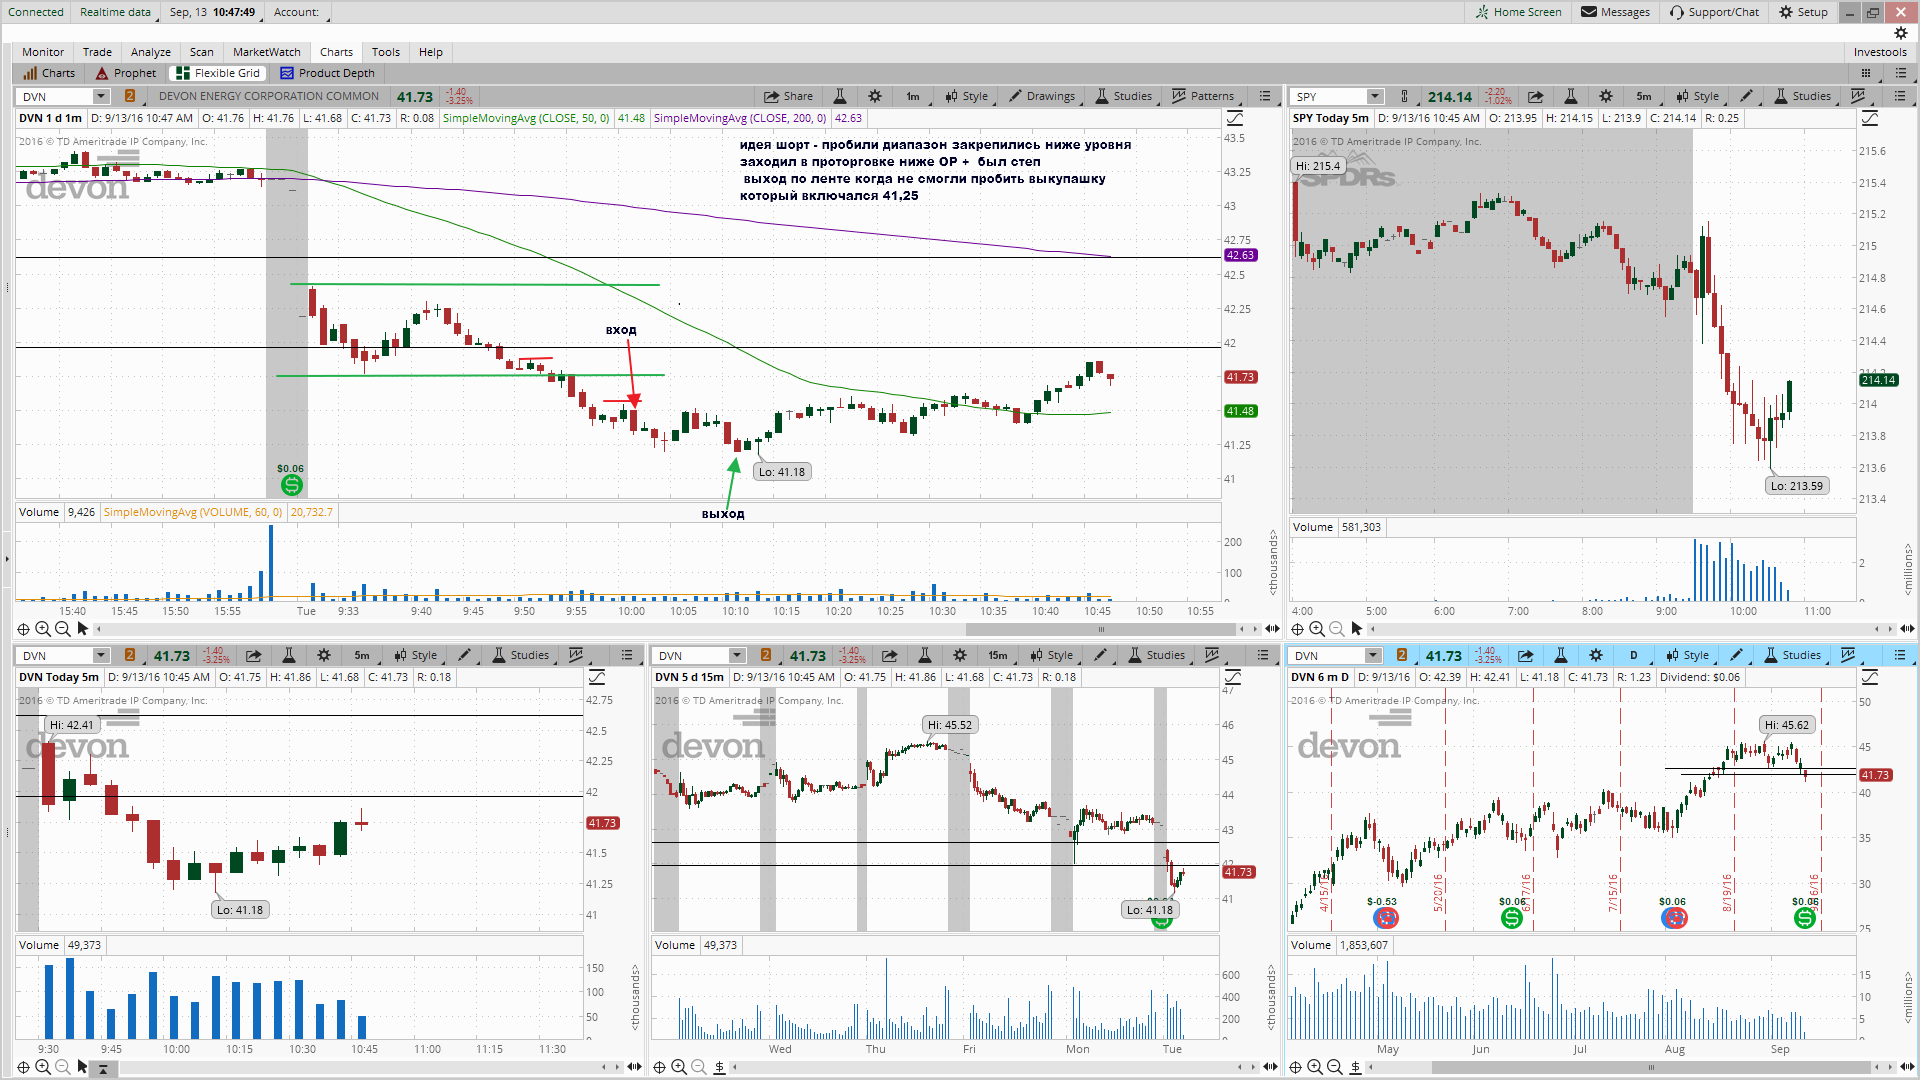Click the flask icon in the DVN 15m chart toolbar

(925, 655)
